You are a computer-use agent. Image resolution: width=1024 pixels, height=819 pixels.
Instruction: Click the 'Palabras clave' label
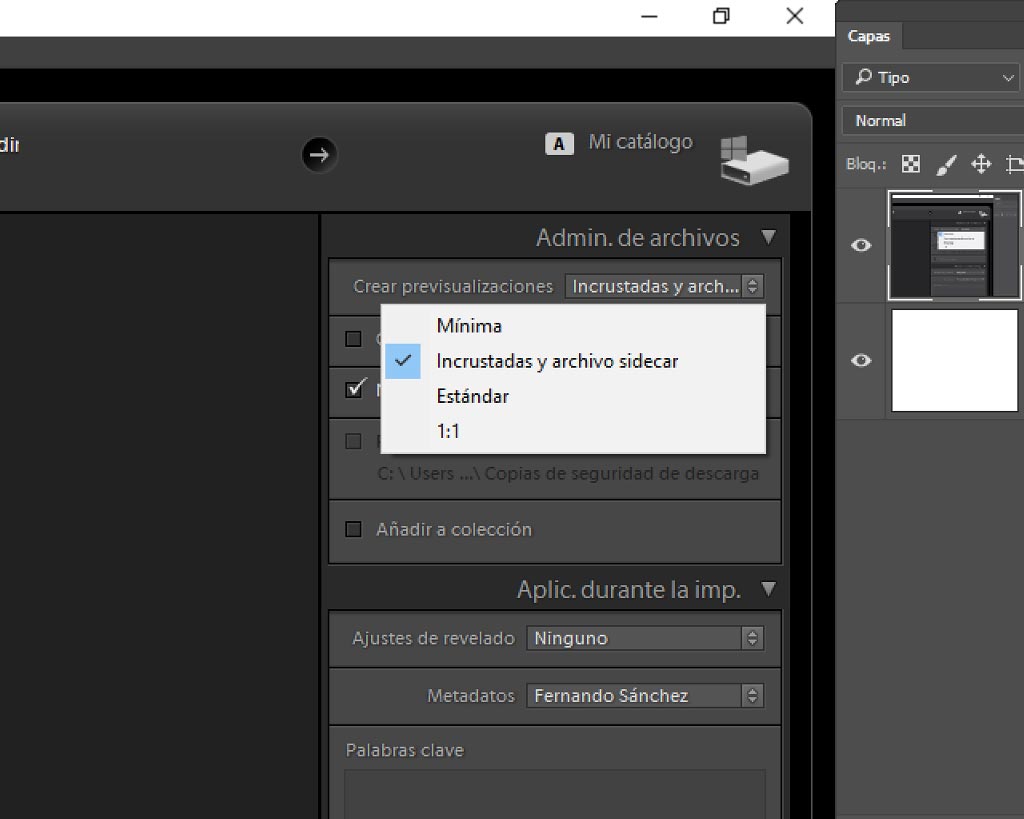click(x=404, y=750)
